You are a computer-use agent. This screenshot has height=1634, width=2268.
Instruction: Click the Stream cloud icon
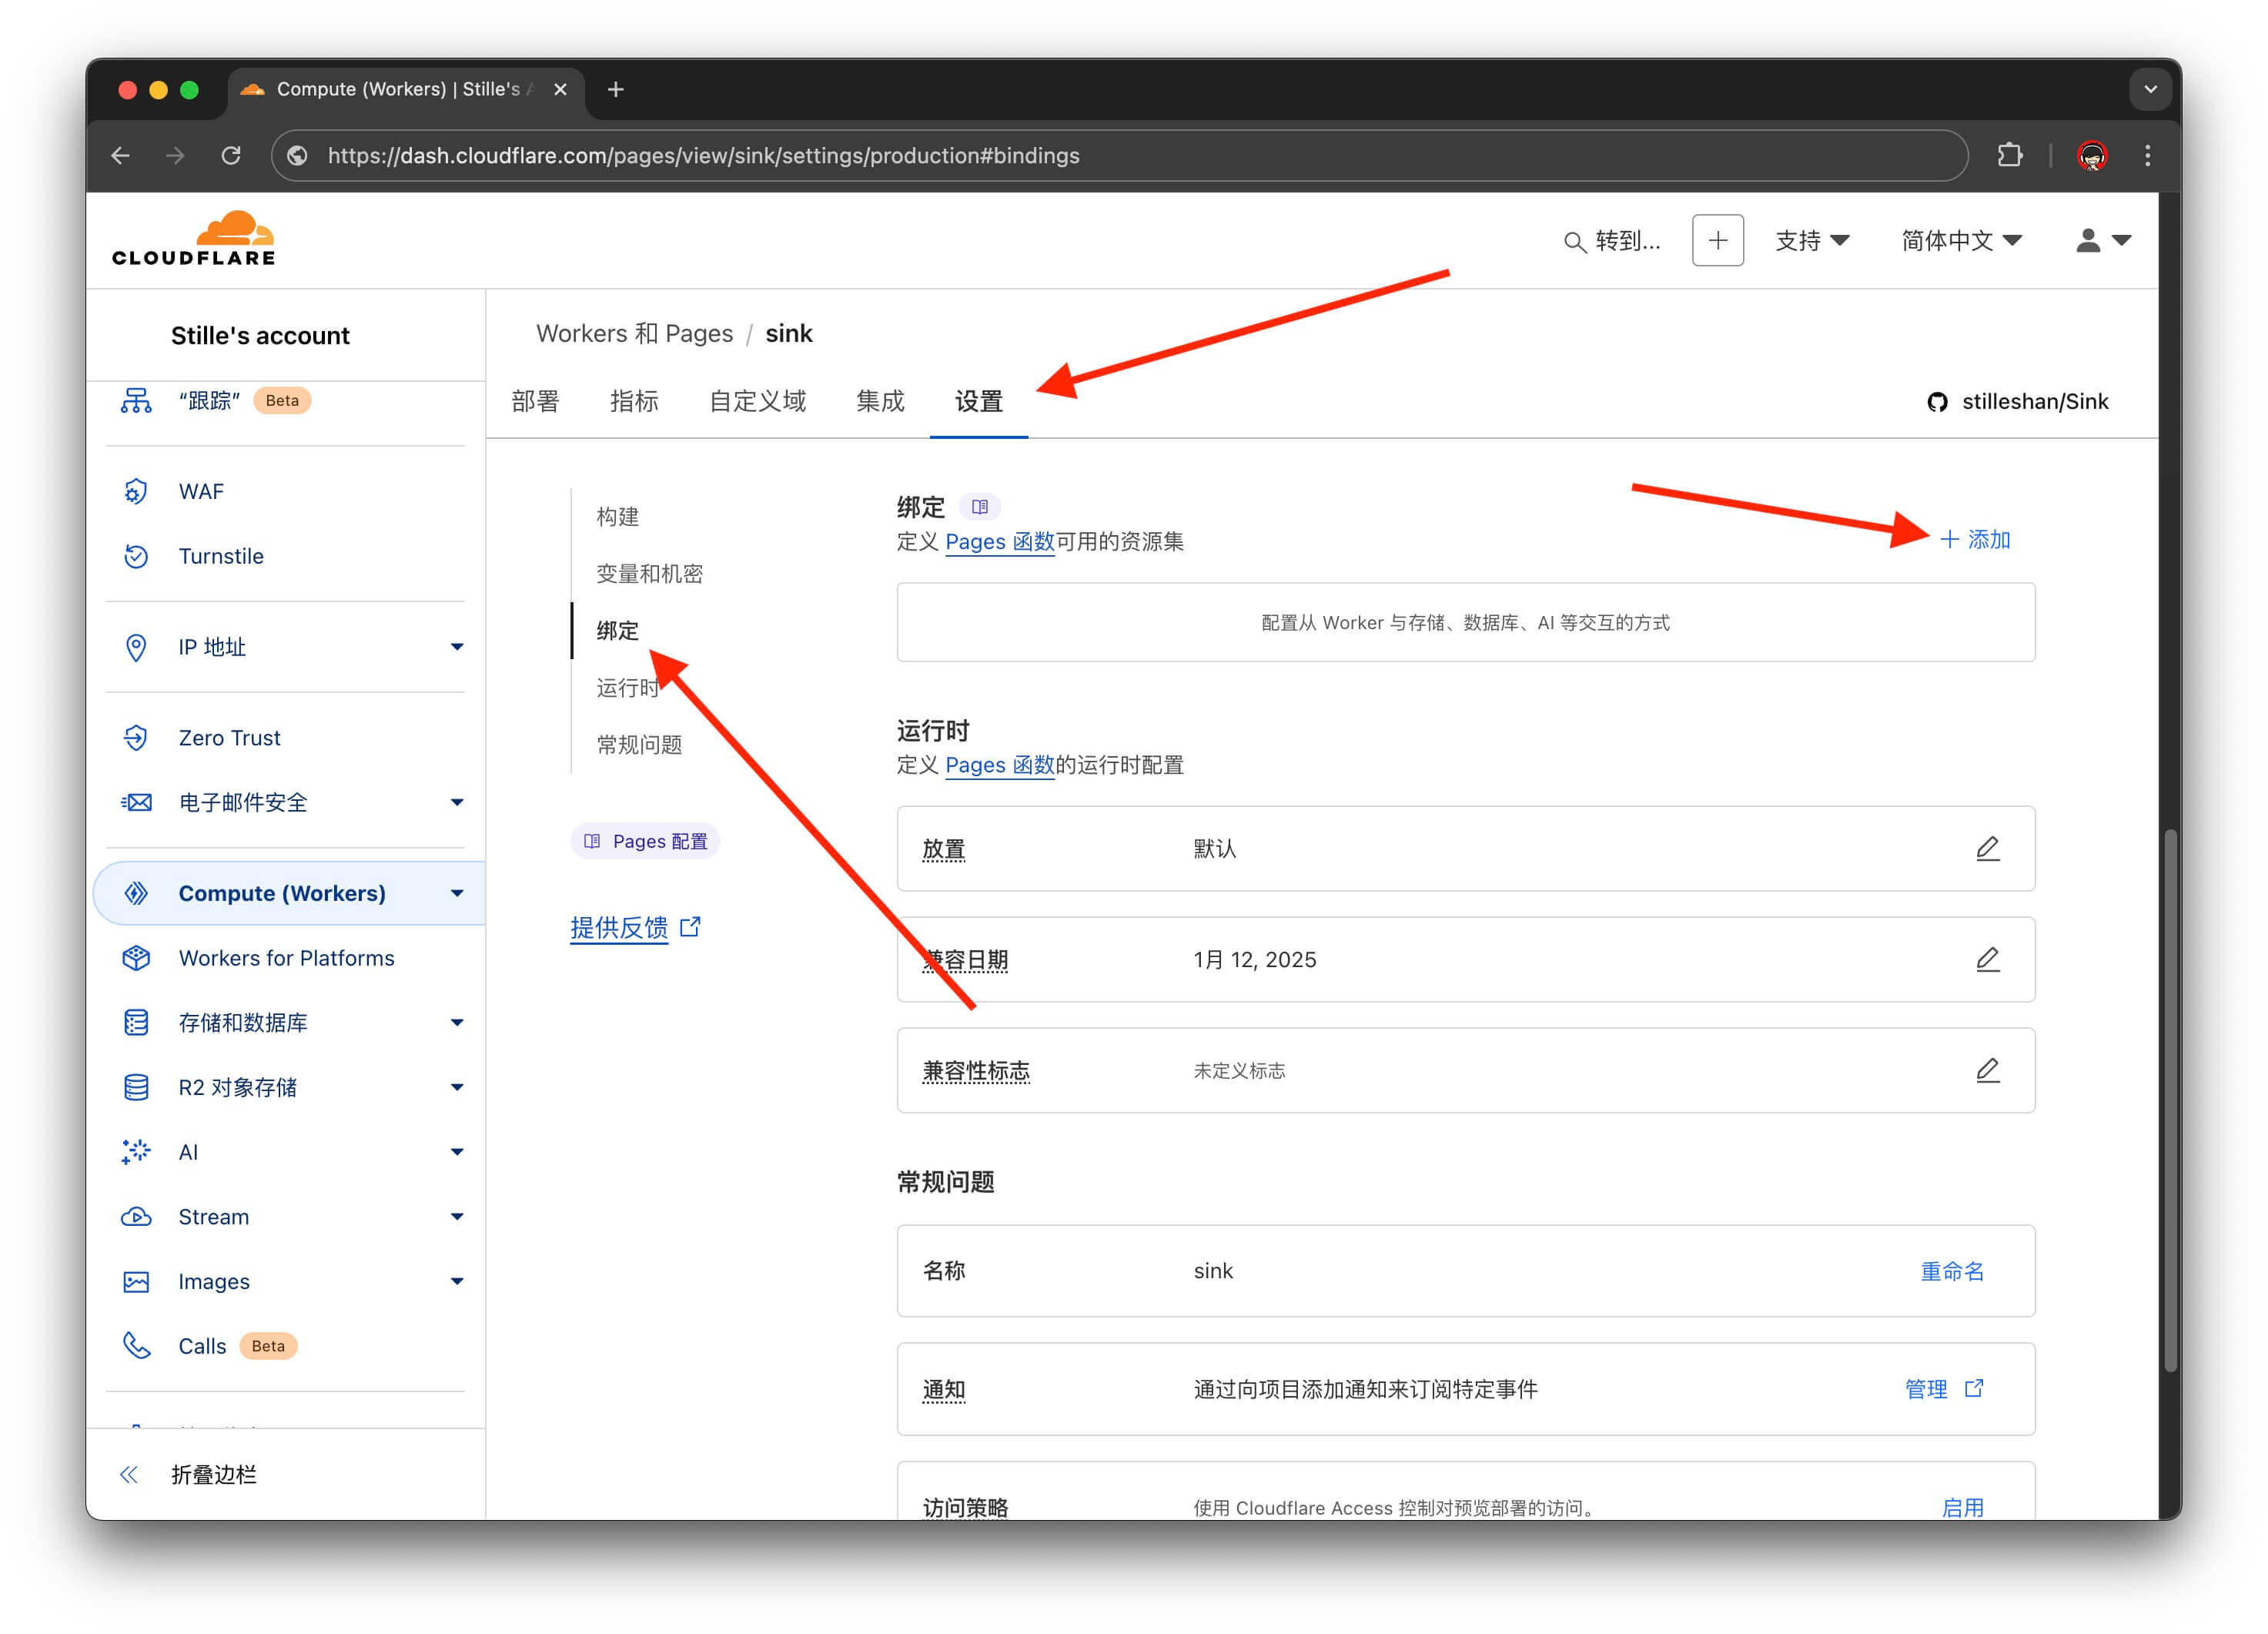[136, 1217]
